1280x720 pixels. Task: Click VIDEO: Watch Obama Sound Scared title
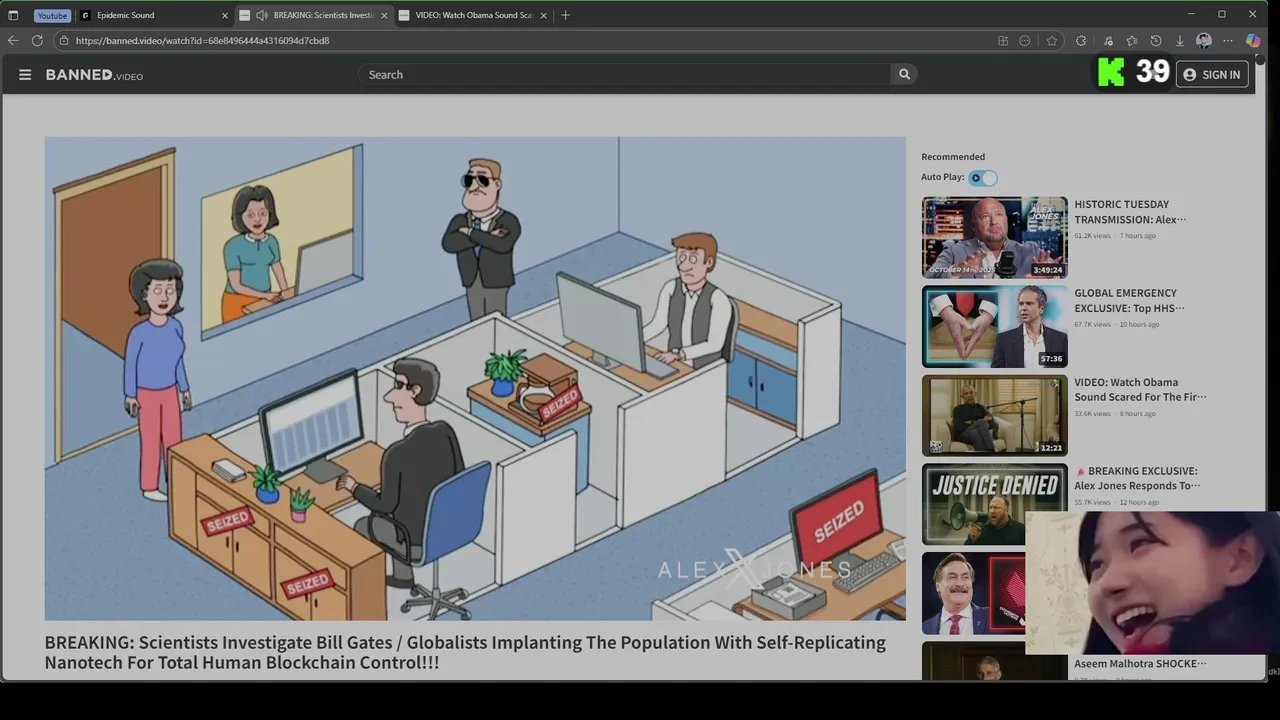coord(1140,390)
